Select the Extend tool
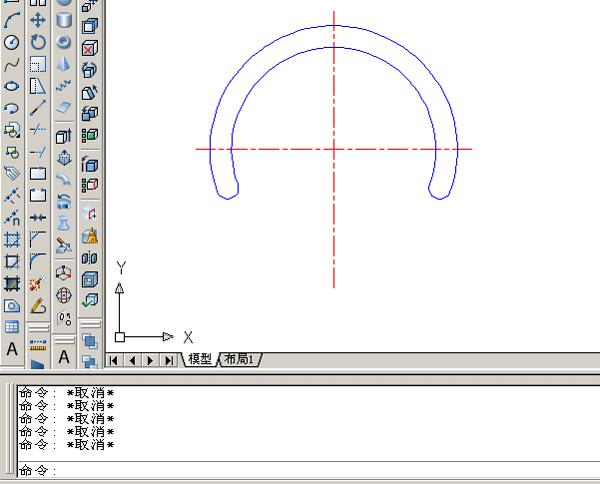The height and width of the screenshot is (484, 600). [38, 152]
